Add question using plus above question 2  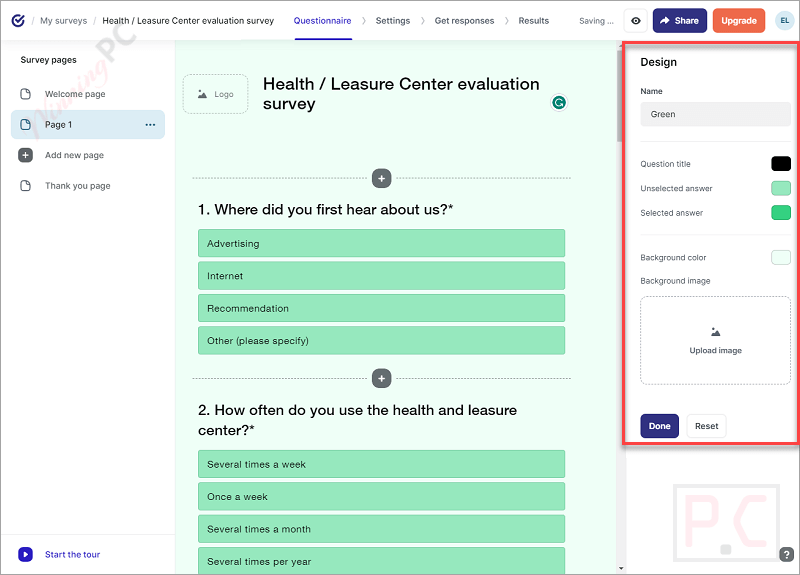tap(382, 379)
